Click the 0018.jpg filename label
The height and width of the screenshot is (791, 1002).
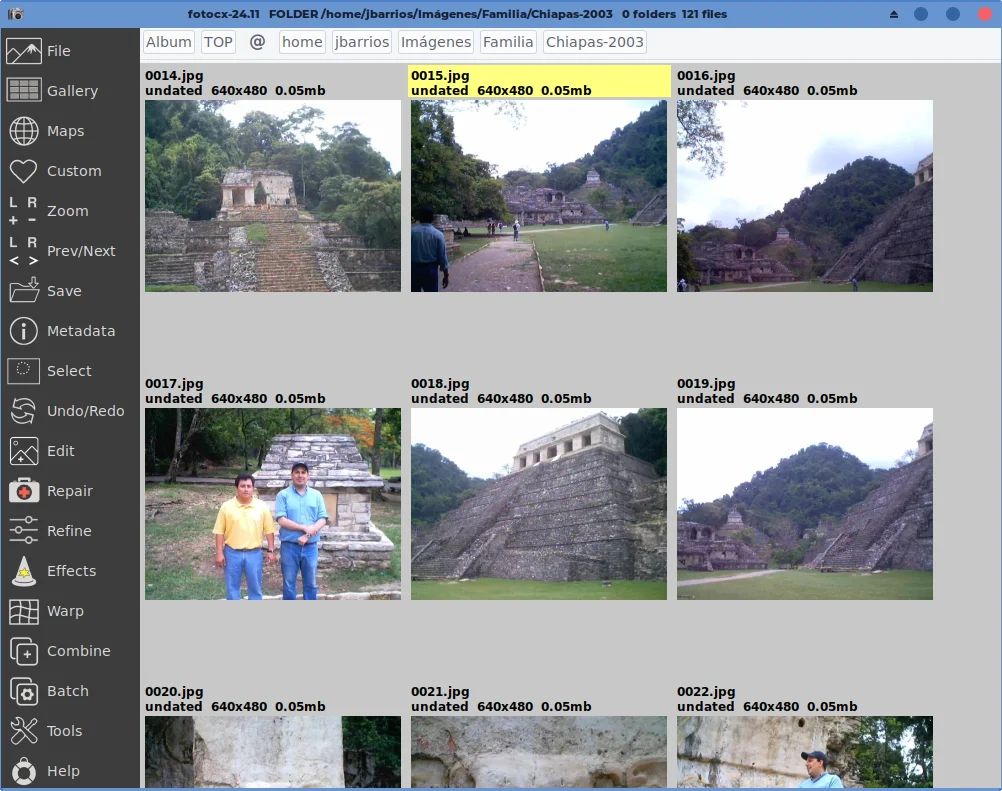440,383
